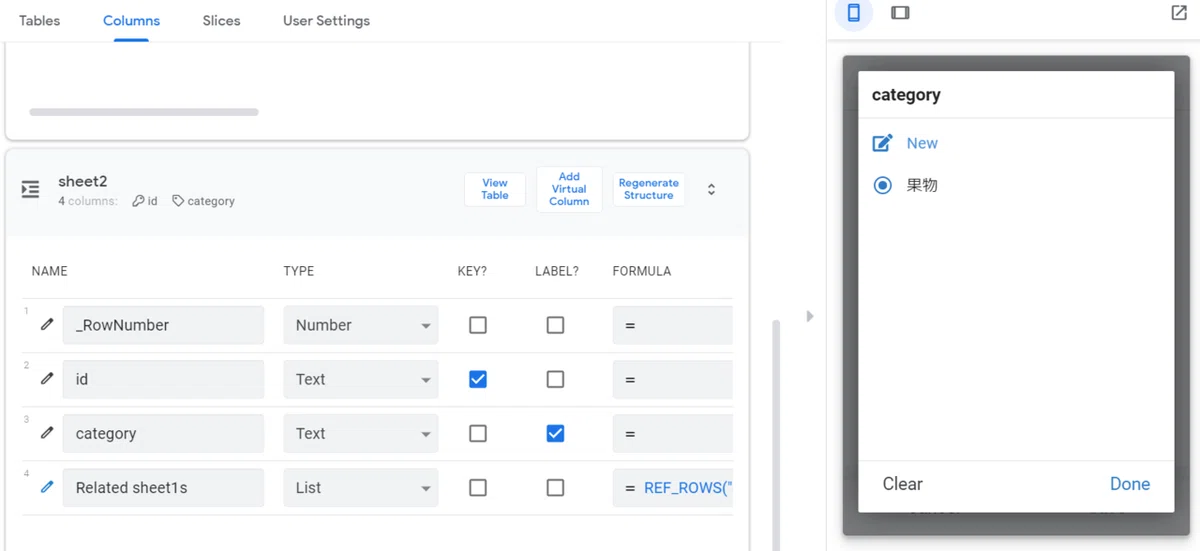Enable KEY checkbox for Related sheet1s

tap(478, 487)
